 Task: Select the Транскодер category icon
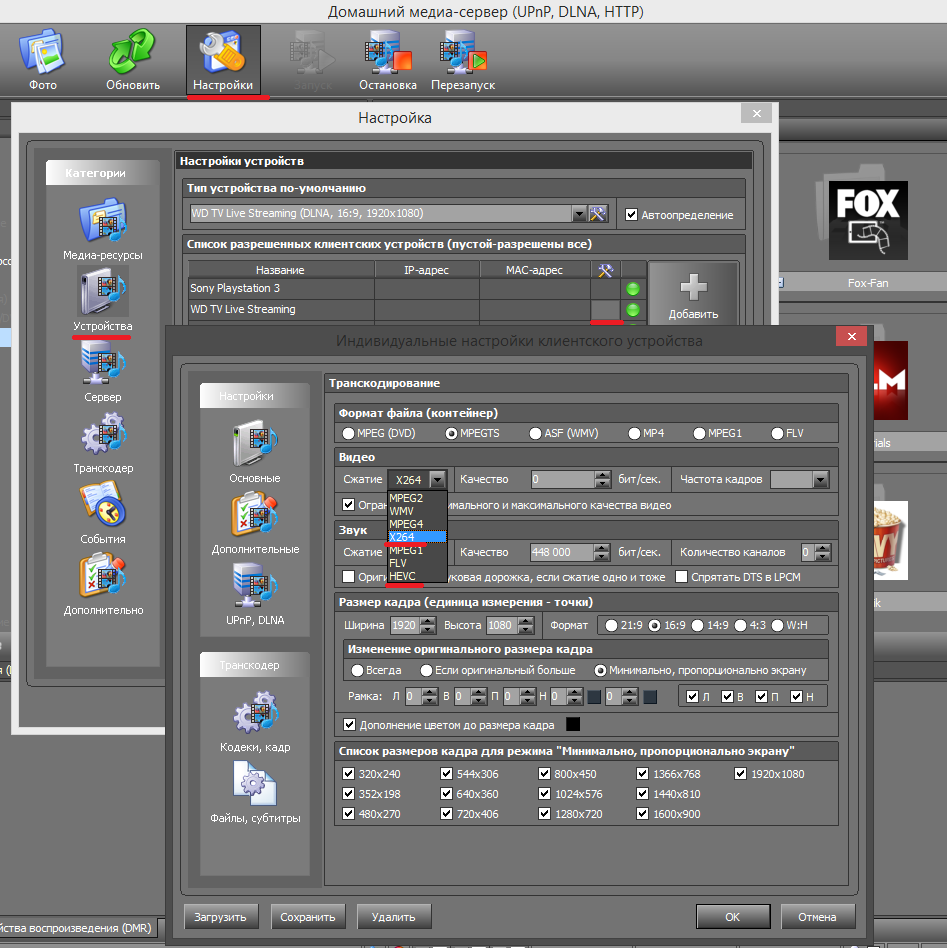click(103, 445)
